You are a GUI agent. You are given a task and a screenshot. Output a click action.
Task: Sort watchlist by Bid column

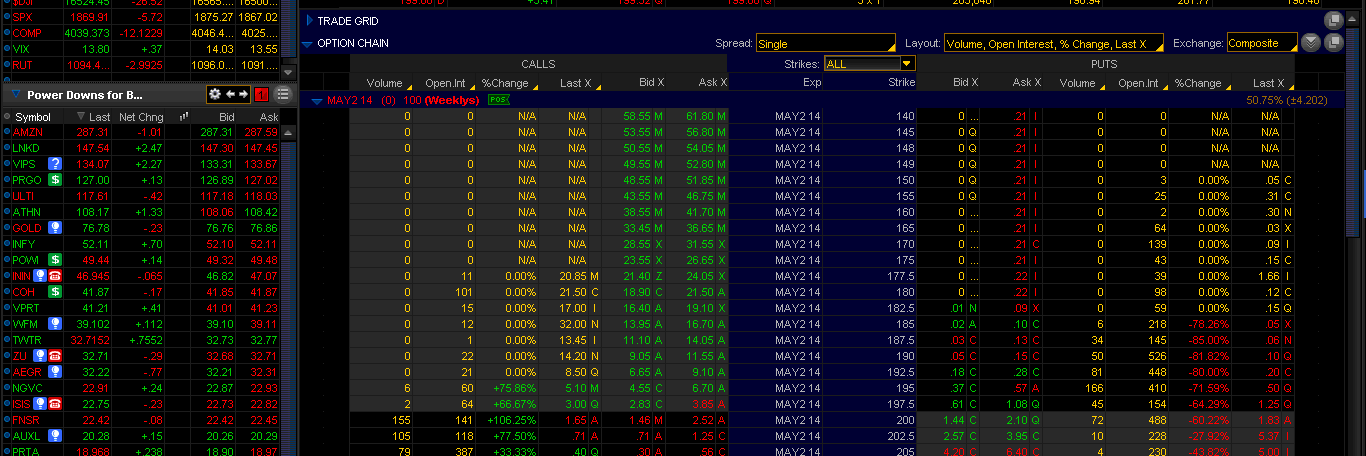click(227, 117)
